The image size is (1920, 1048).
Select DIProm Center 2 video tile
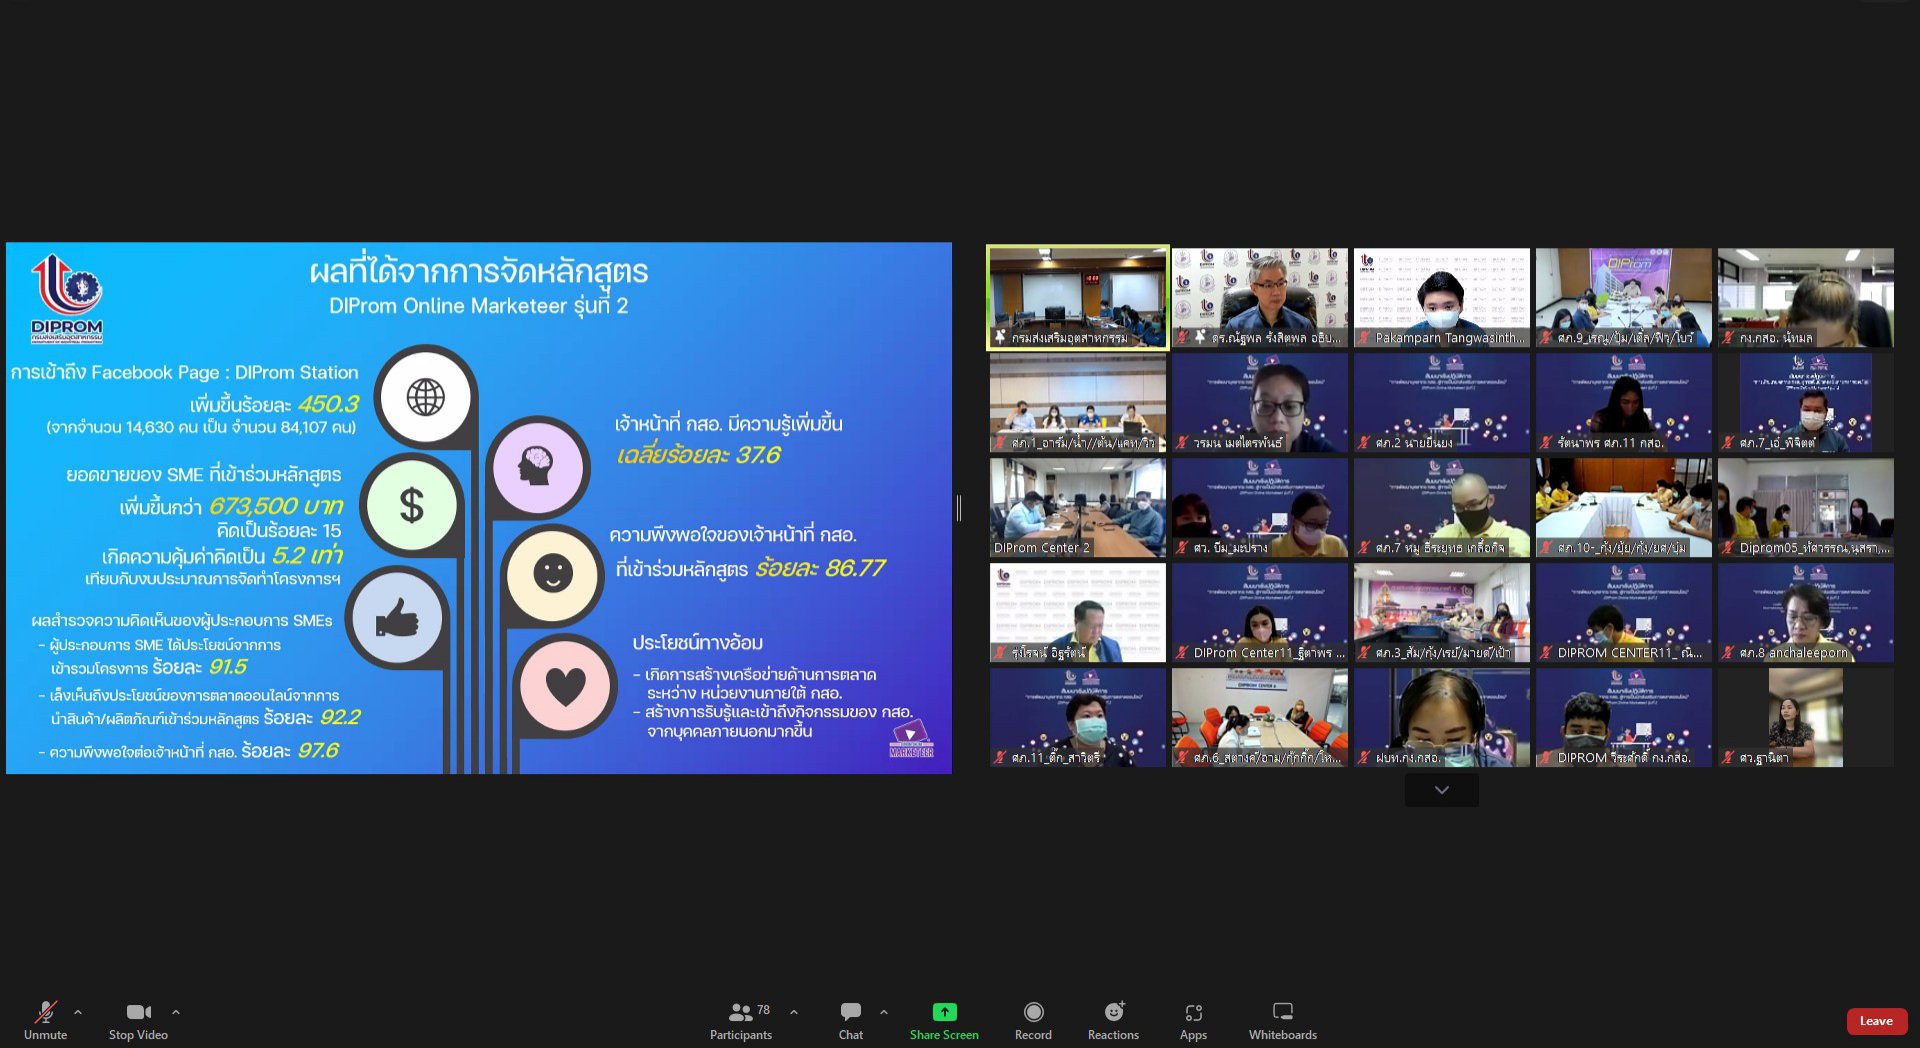(x=1077, y=508)
